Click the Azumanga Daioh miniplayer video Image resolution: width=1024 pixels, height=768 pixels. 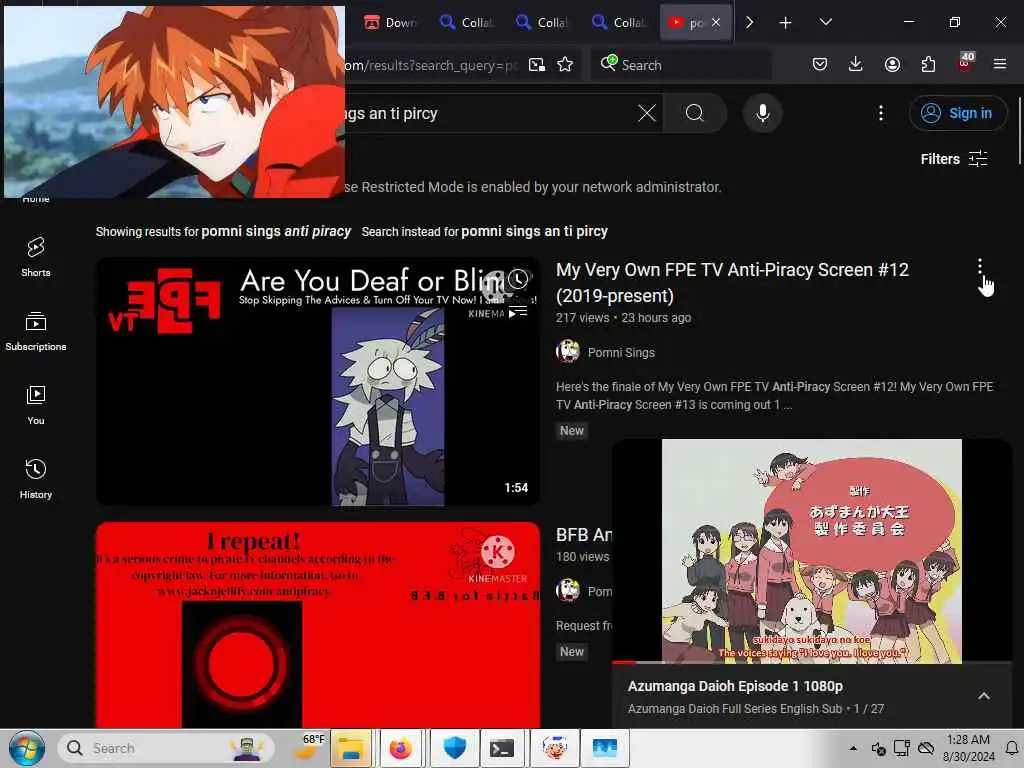[x=812, y=551]
